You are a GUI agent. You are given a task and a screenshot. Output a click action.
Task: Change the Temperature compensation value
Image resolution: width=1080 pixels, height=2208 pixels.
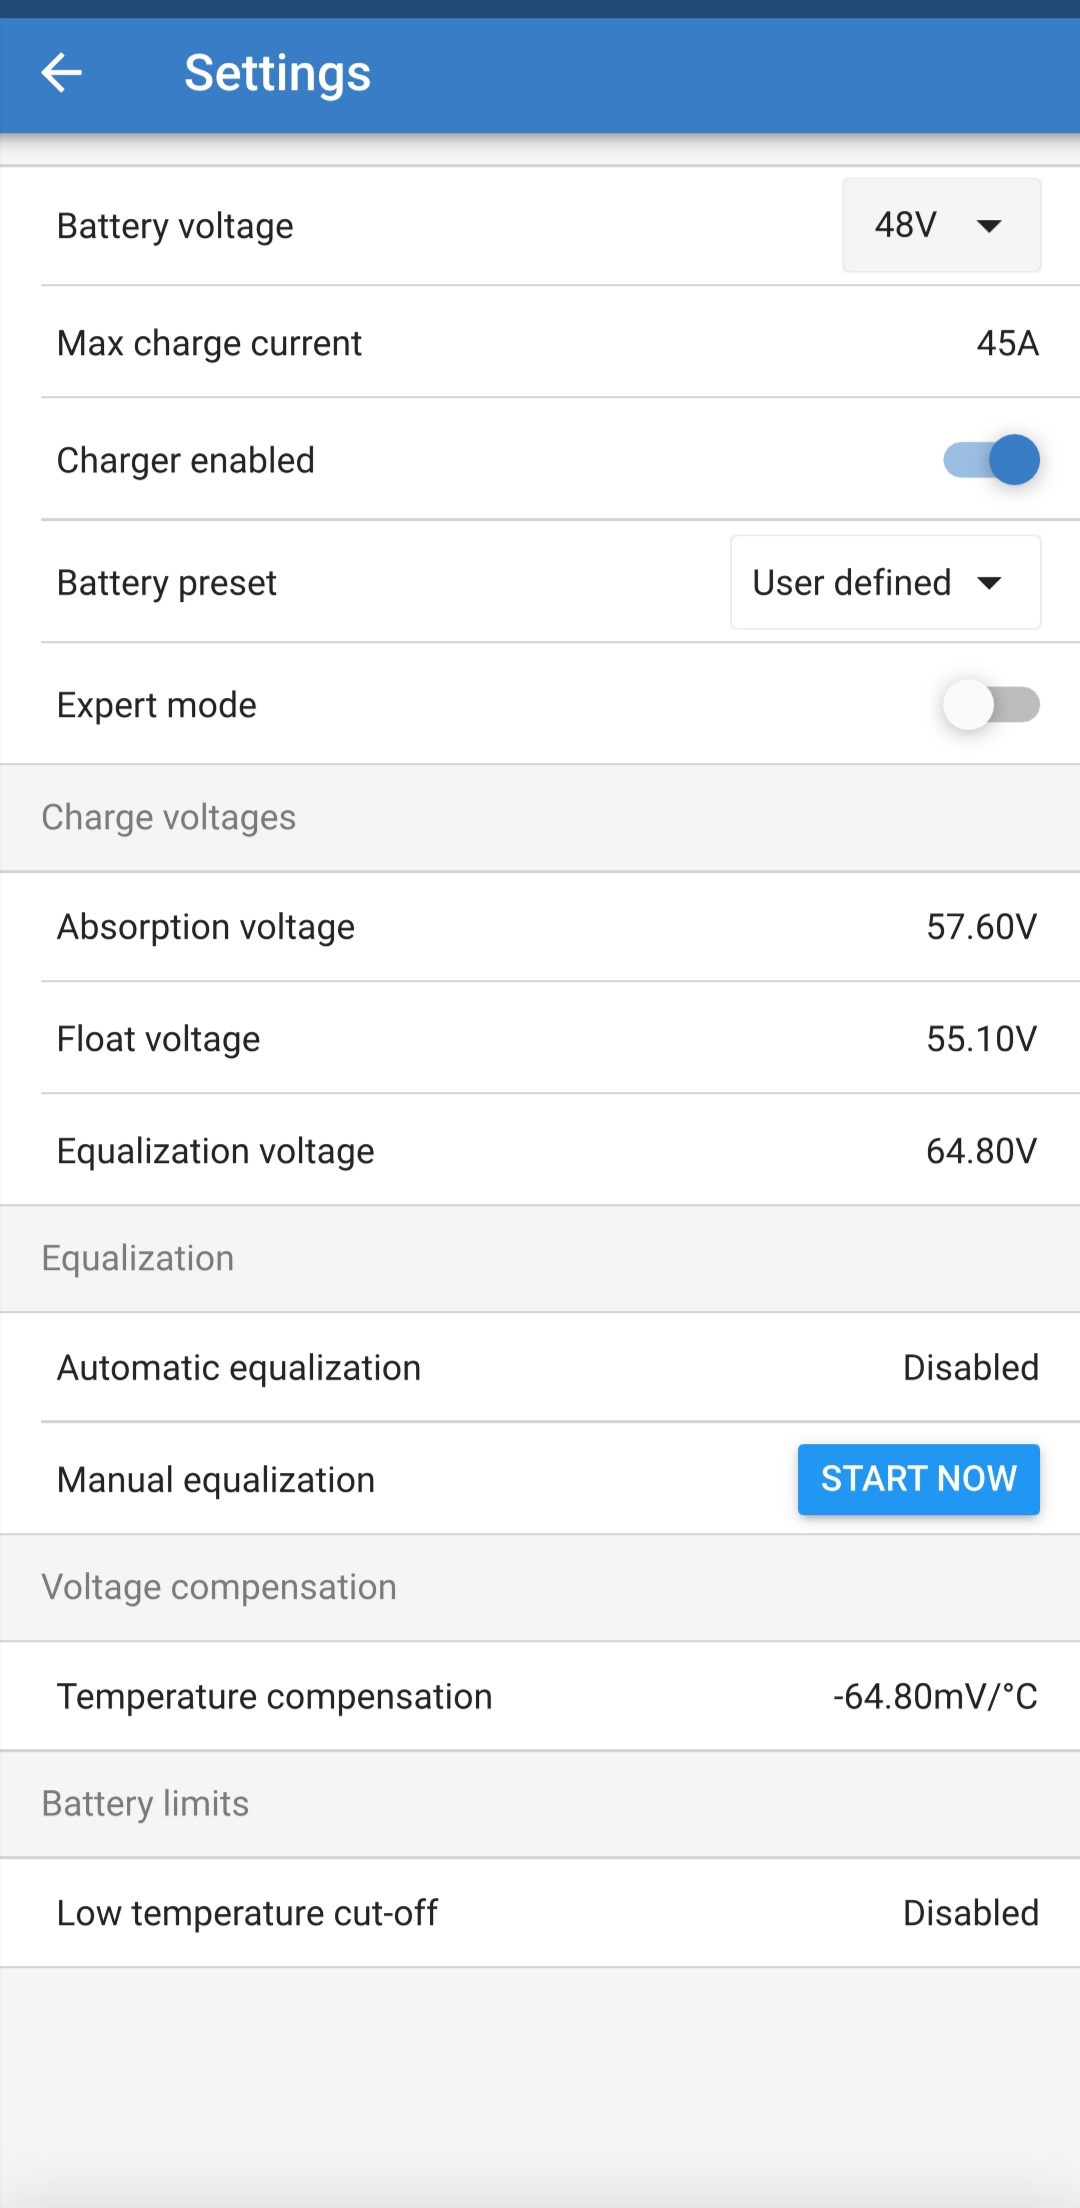934,1697
